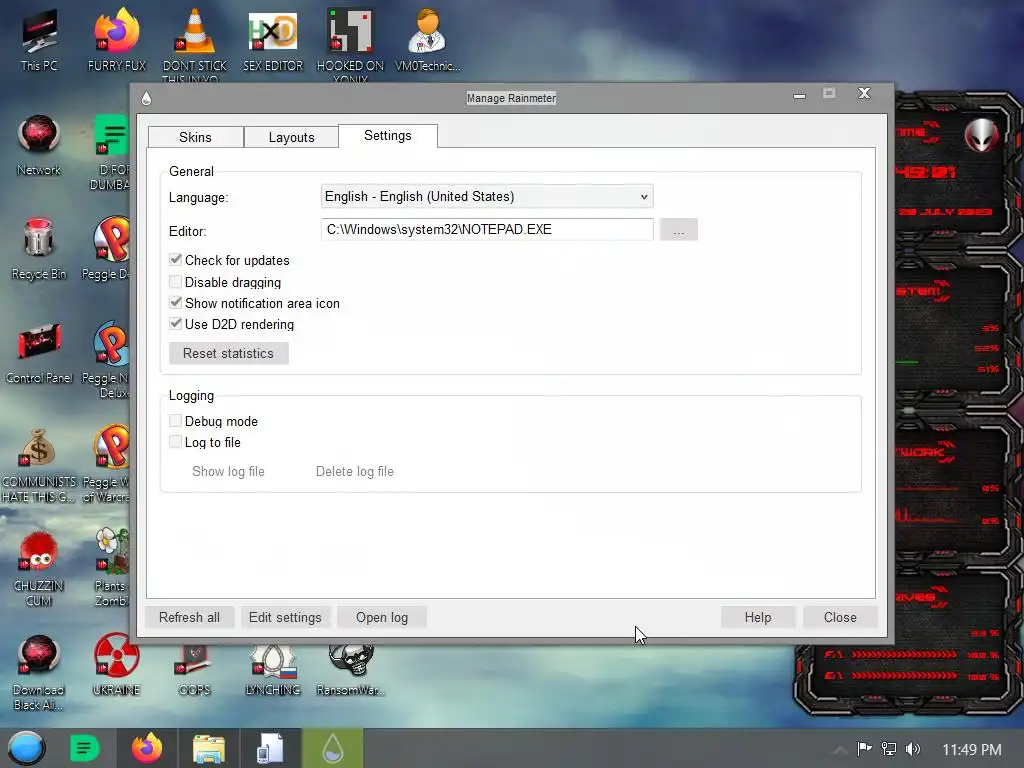The image size is (1024, 768).
Task: Click Show log file button
Action: coord(229,472)
